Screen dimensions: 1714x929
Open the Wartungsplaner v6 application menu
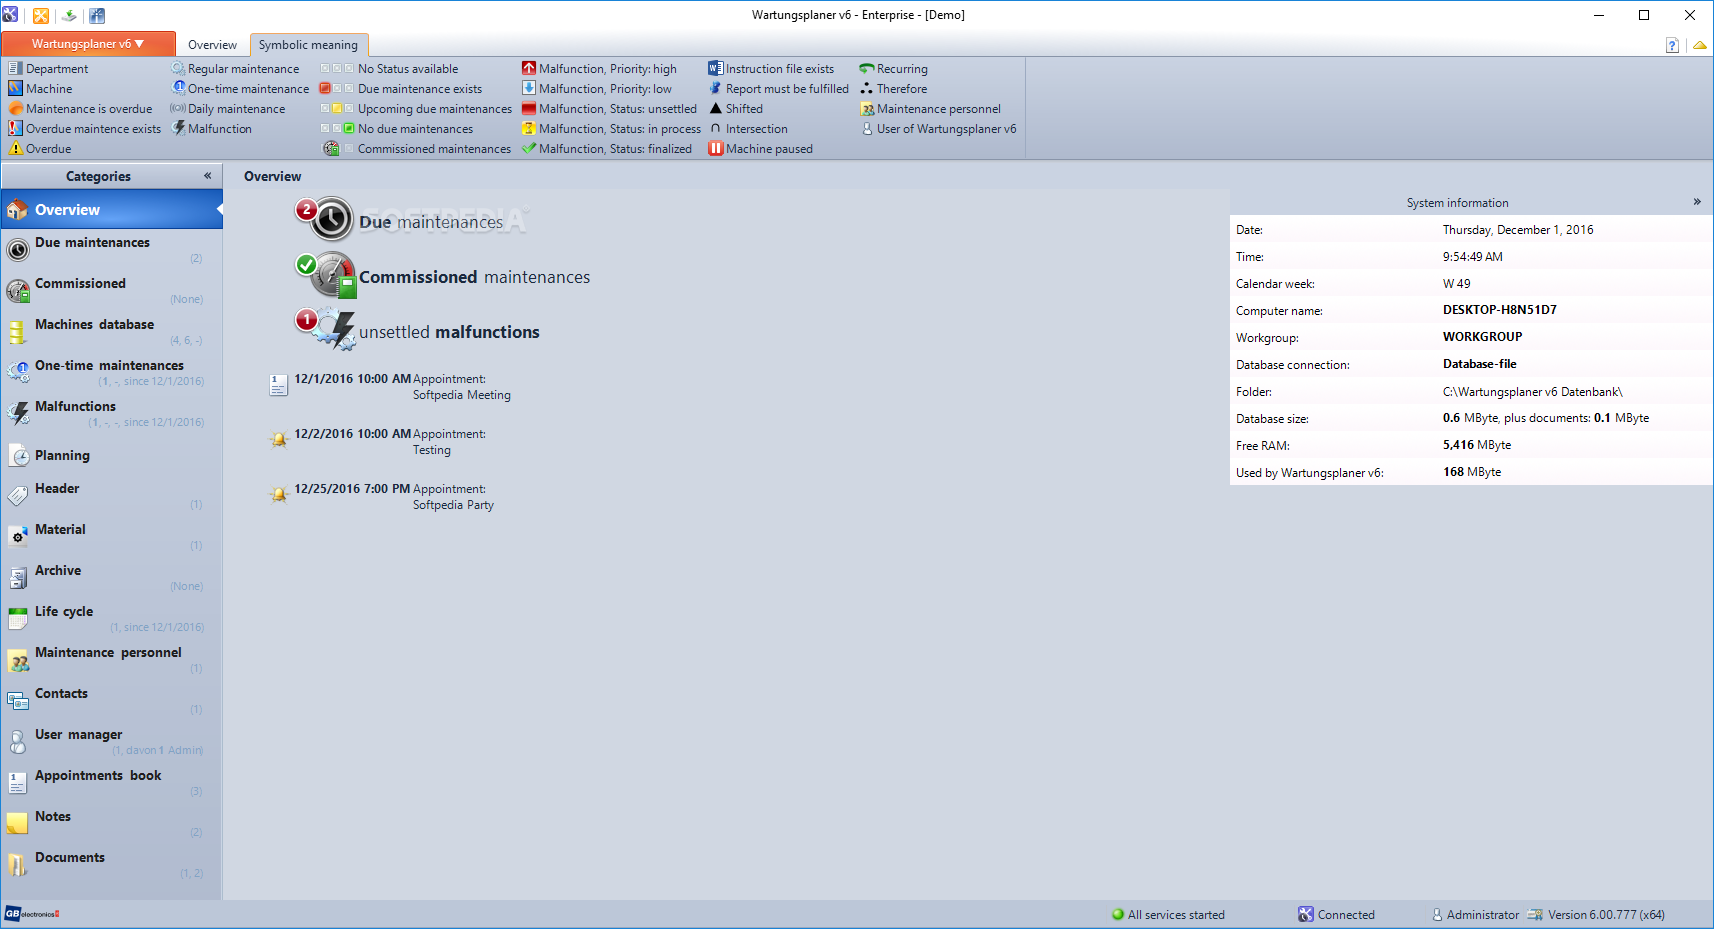tap(88, 44)
